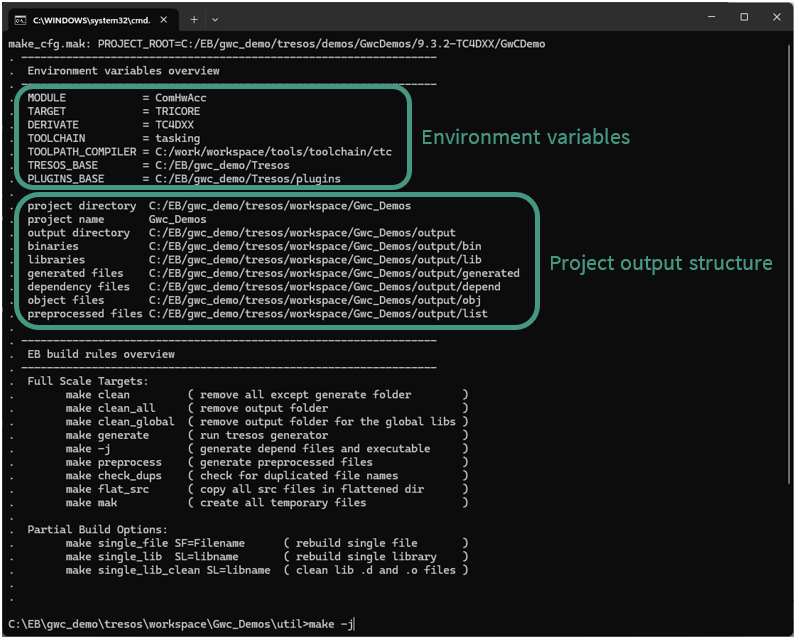Viewport: 799px width, 642px height.
Task: Open a new terminal tab with plus
Action: pyautogui.click(x=195, y=19)
